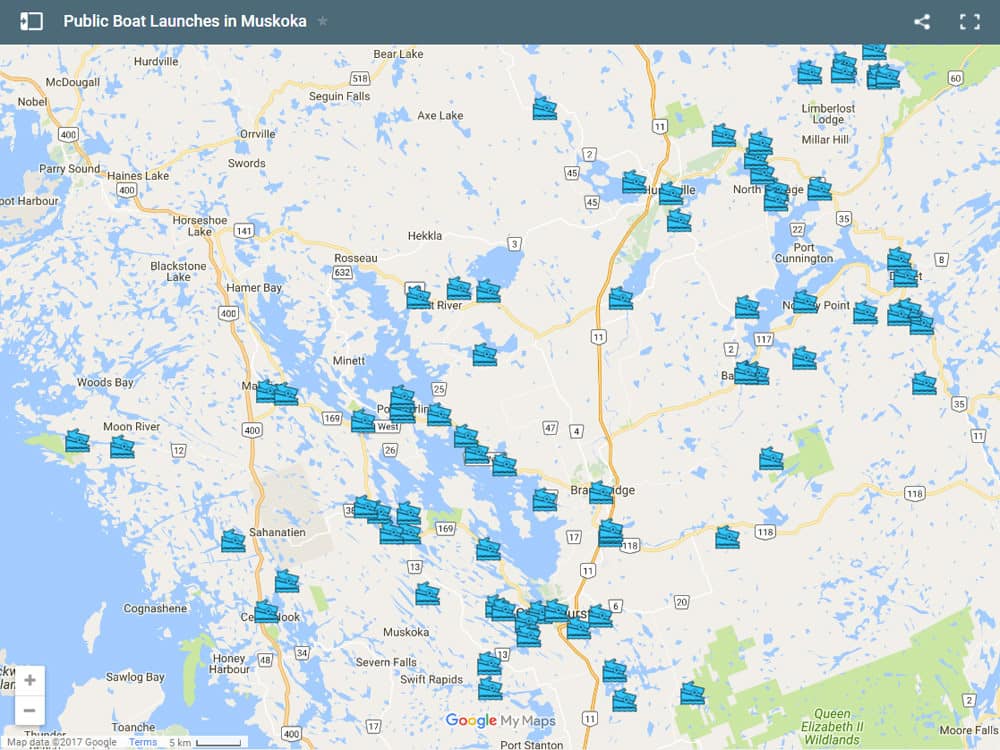Click boat launch marker below Cognashene near Honey Harbour road
Viewport: 1000px width, 750px height.
pyautogui.click(x=266, y=611)
